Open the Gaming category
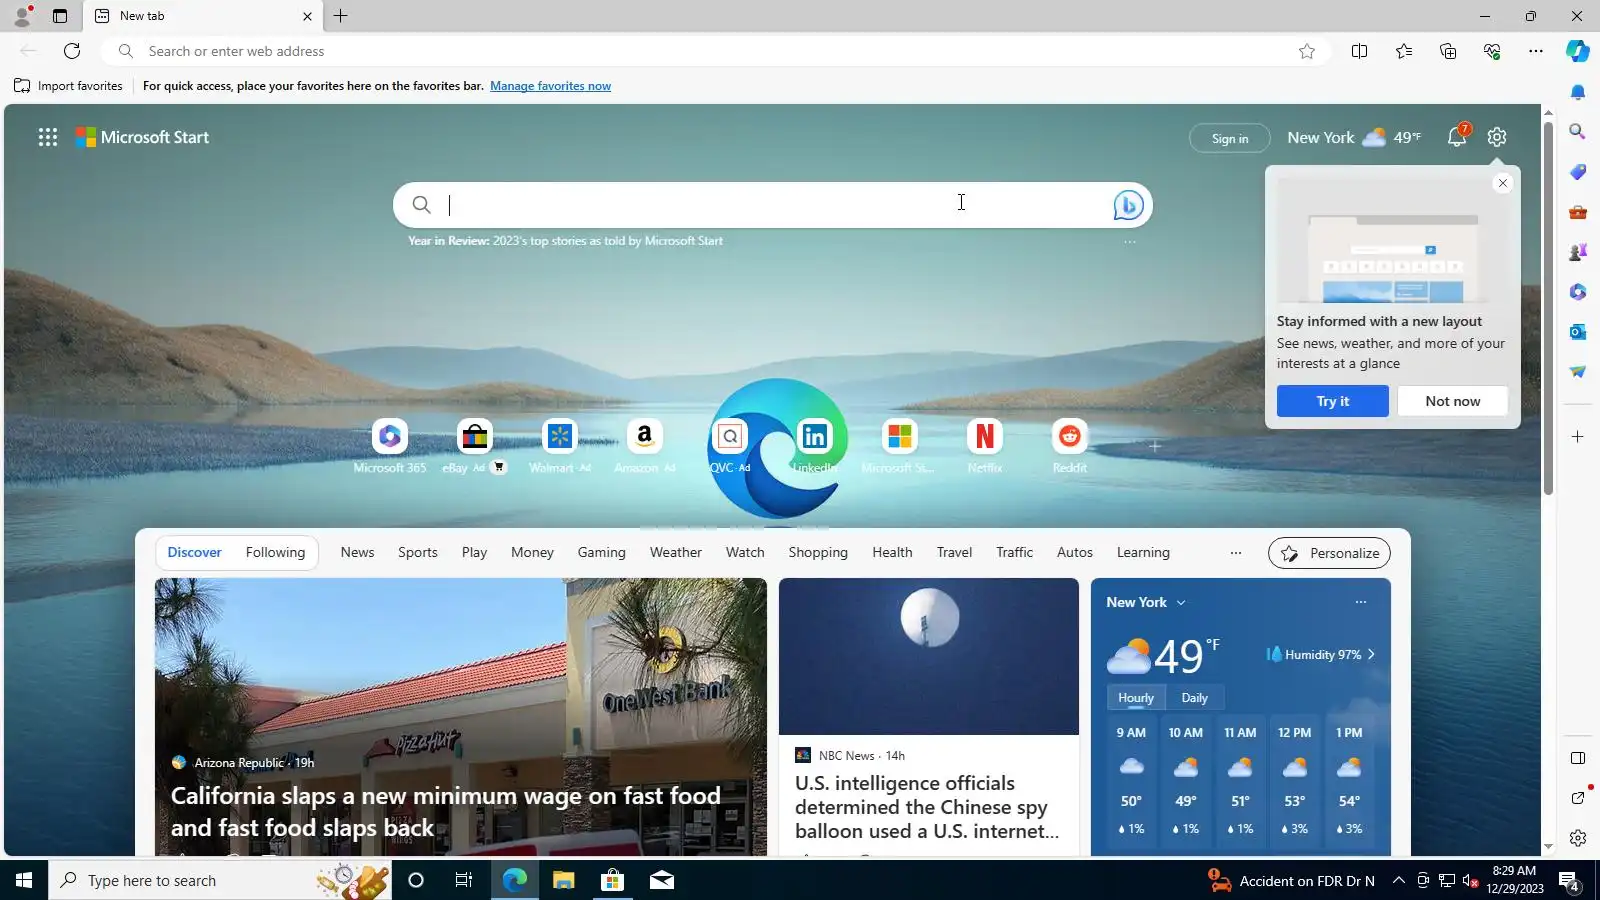Image resolution: width=1600 pixels, height=900 pixels. [x=602, y=552]
